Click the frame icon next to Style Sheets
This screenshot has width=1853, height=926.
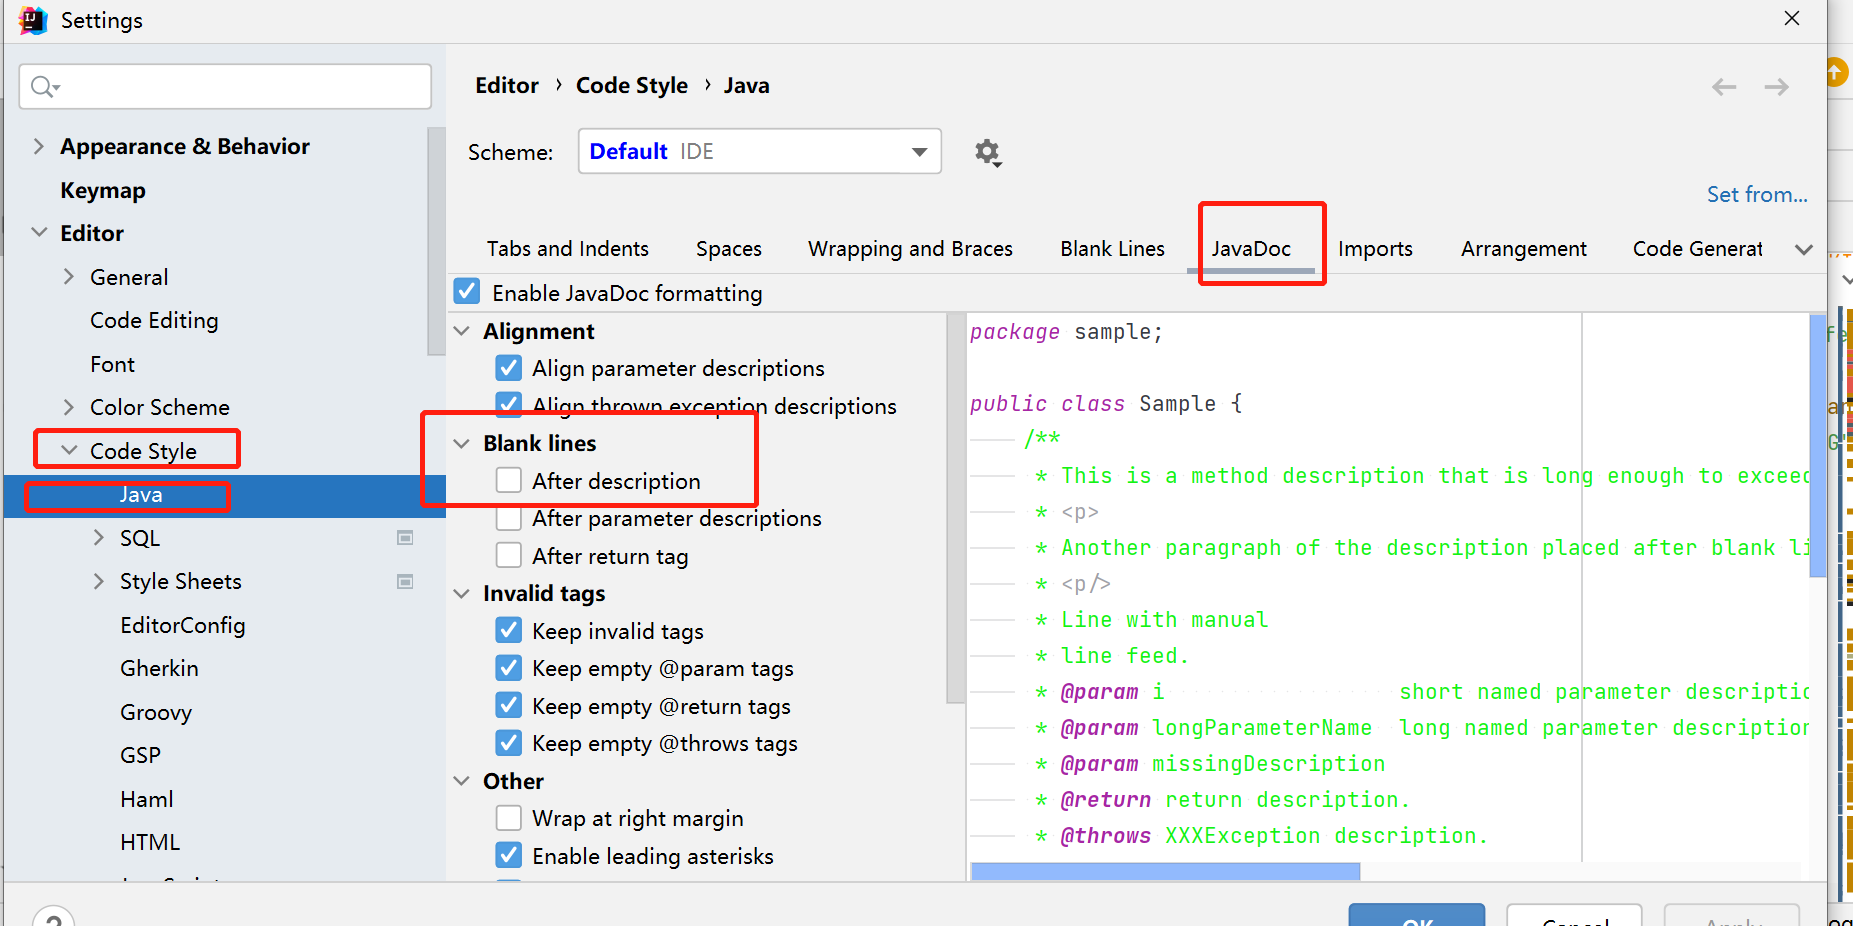coord(405,581)
